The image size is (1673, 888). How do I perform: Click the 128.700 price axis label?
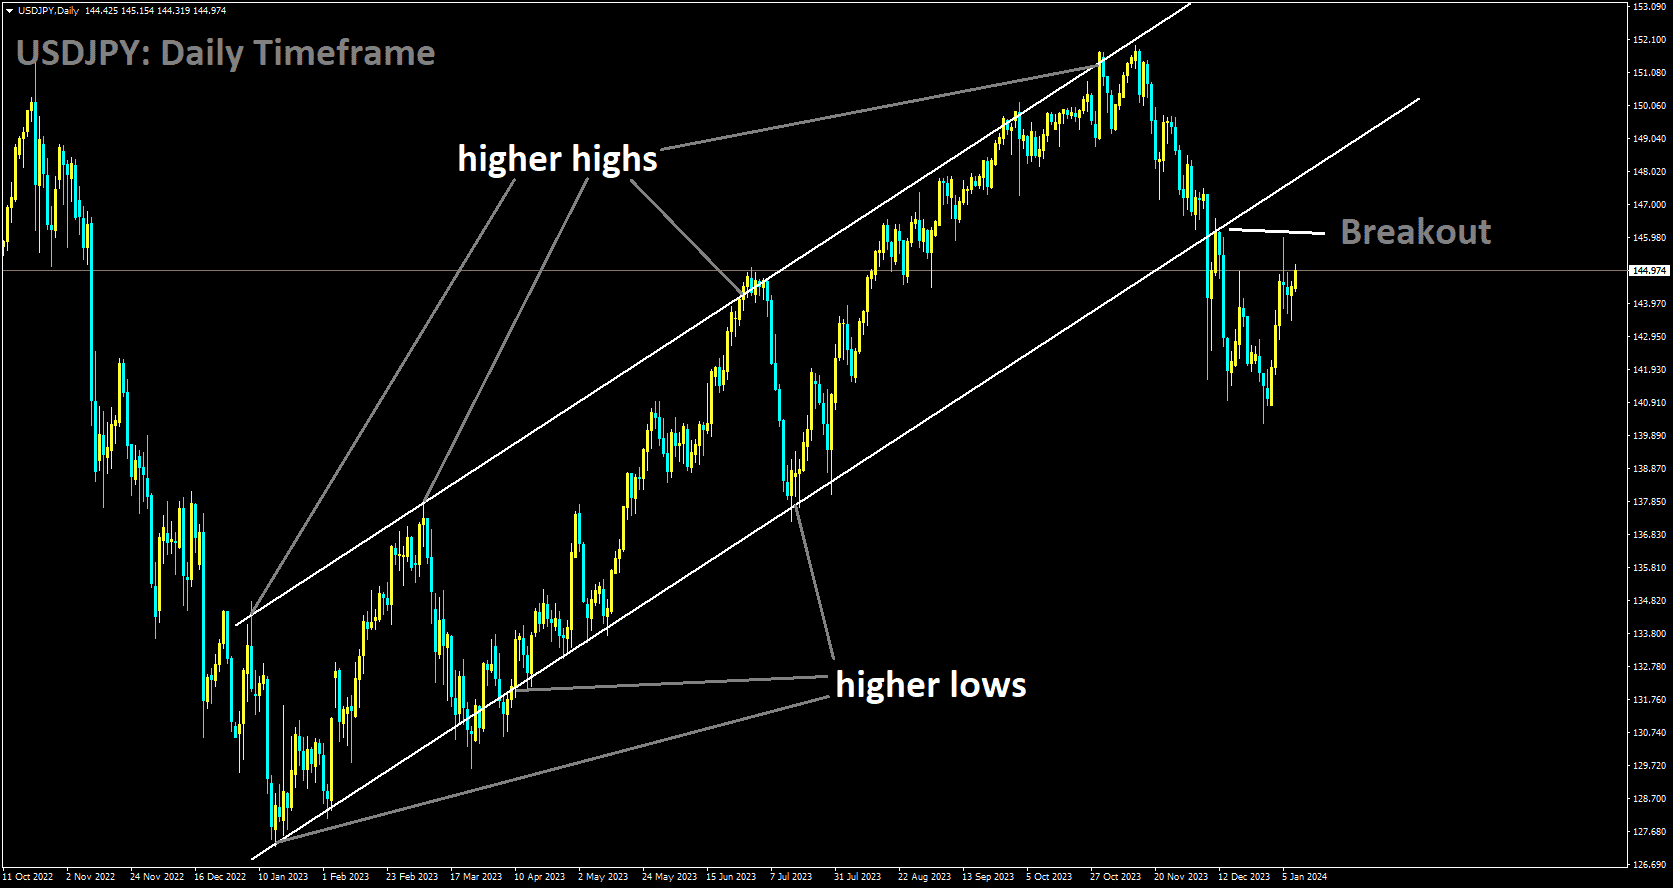click(x=1649, y=799)
